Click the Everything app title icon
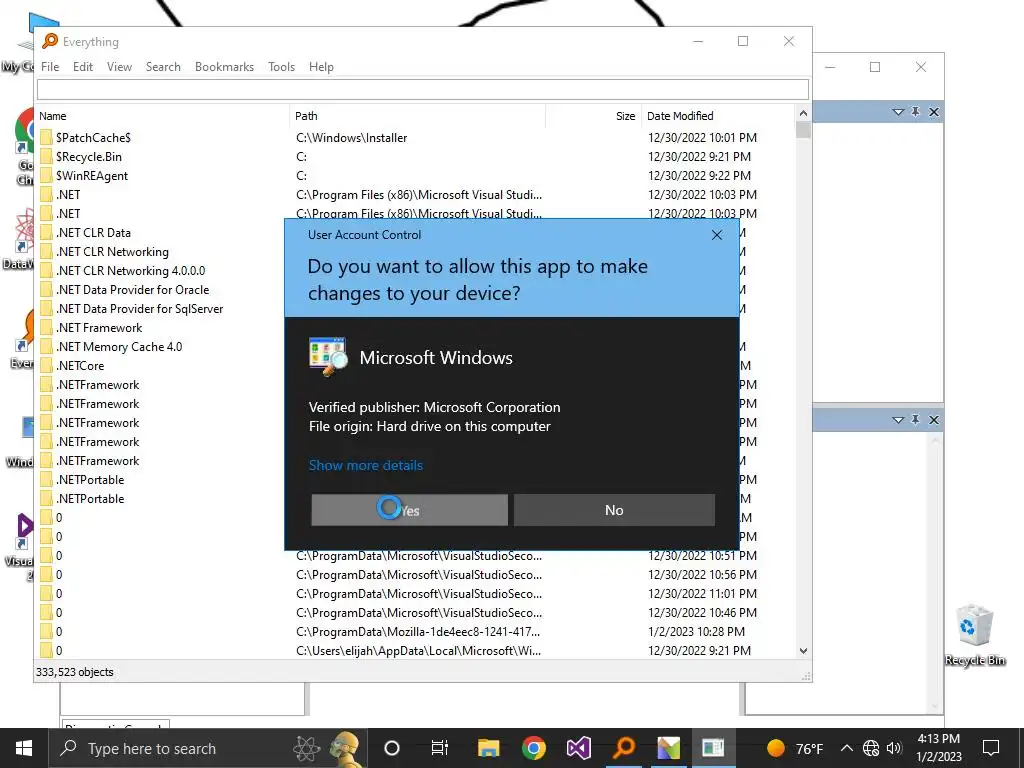Image resolution: width=1024 pixels, height=768 pixels. [50, 41]
